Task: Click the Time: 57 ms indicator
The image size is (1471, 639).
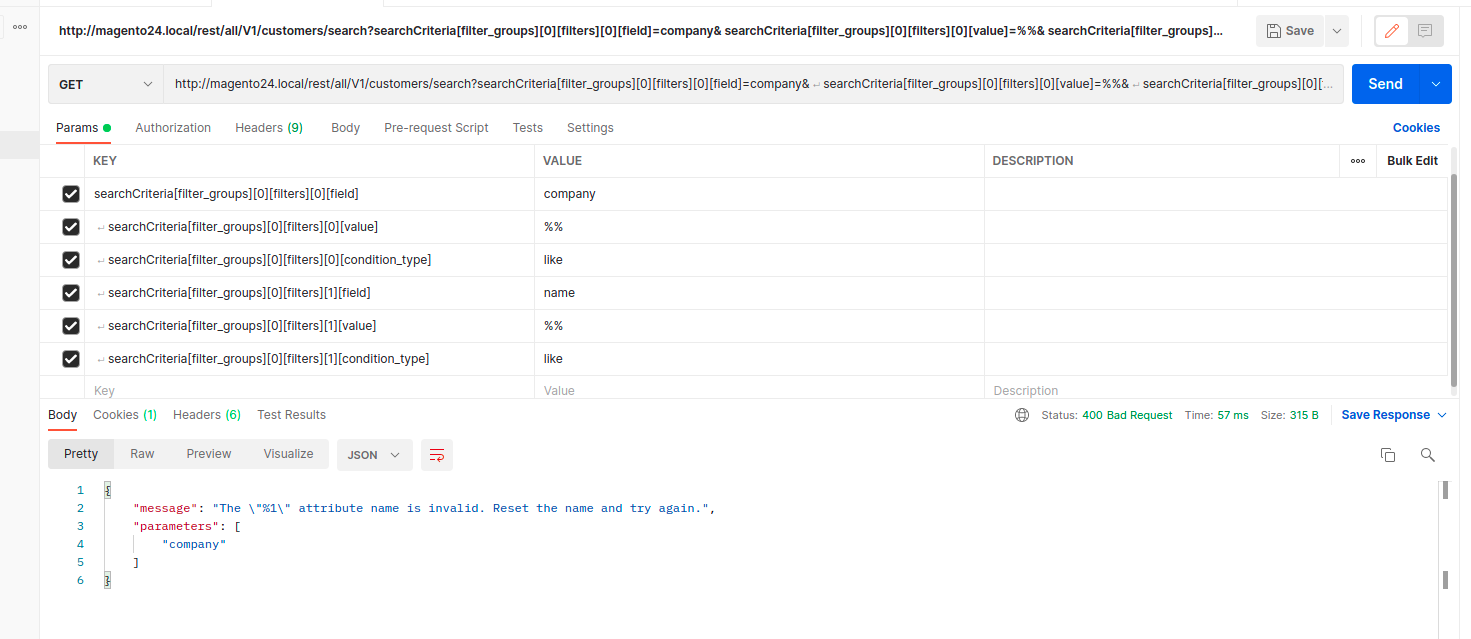Action: [x=1217, y=415]
